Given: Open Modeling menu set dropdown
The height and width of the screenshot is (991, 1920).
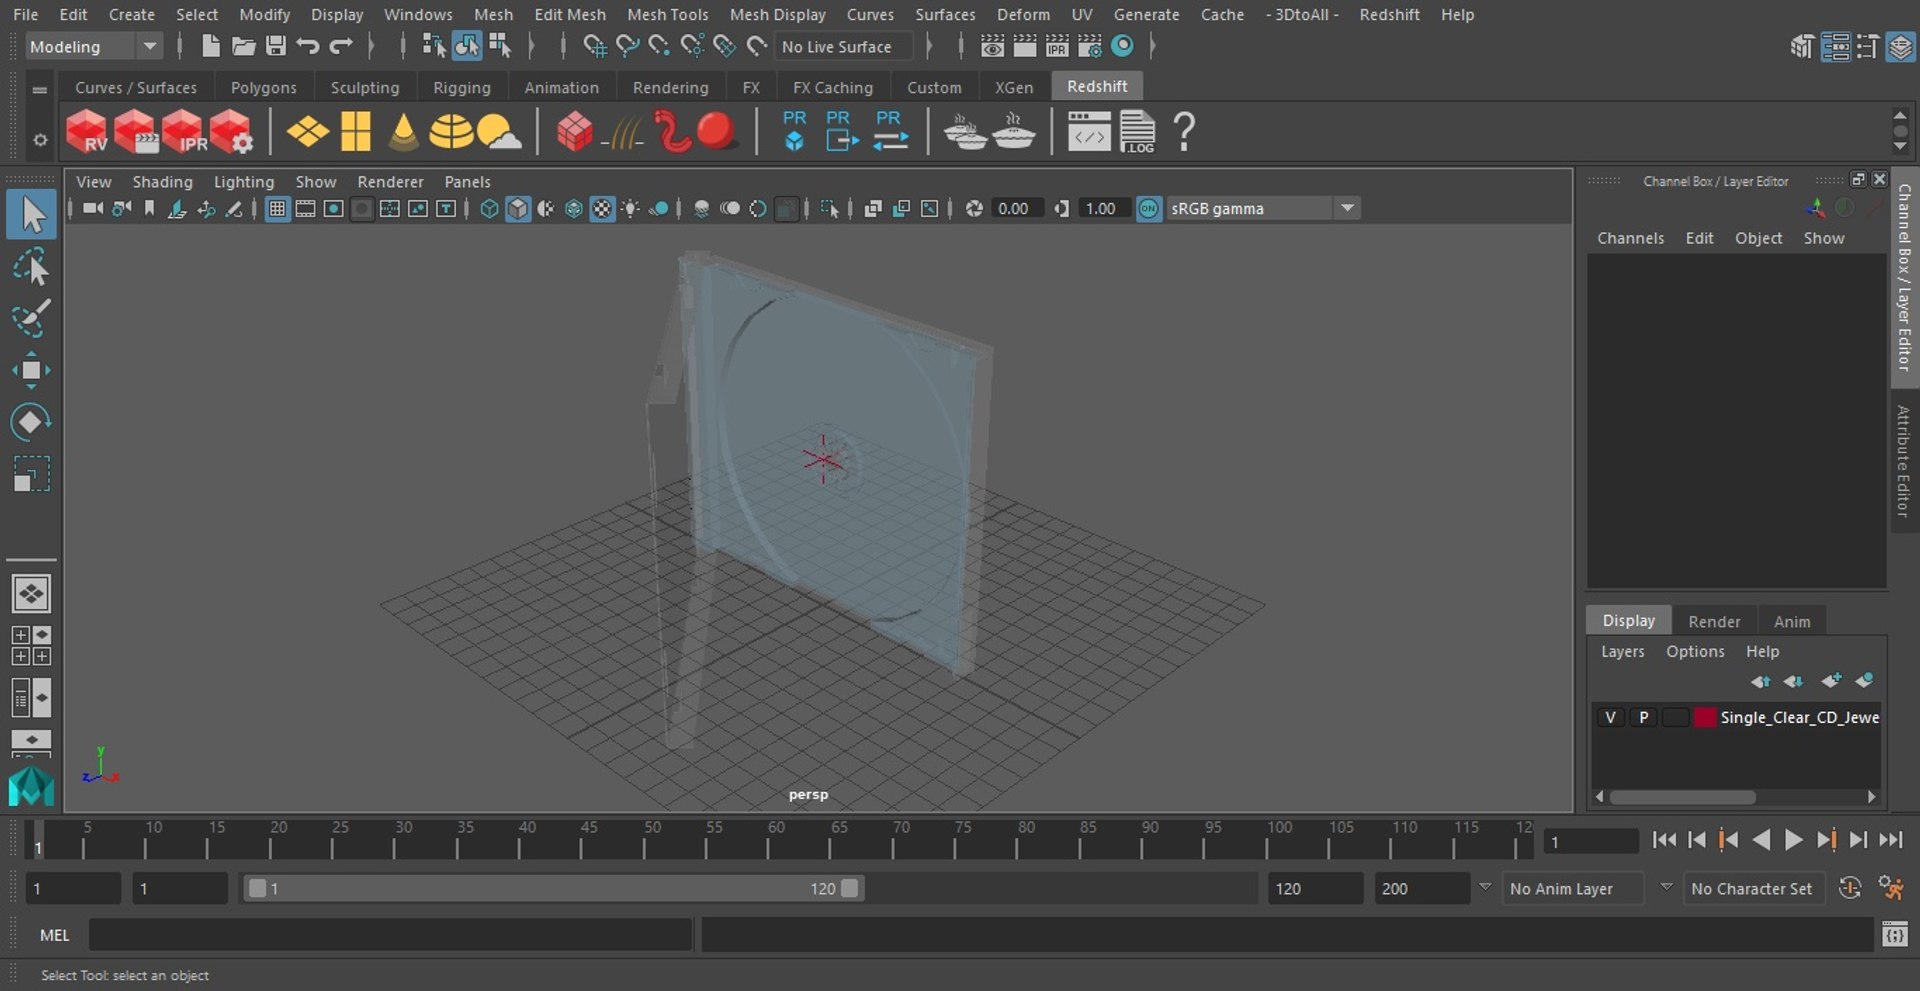Looking at the screenshot, I should coord(93,46).
